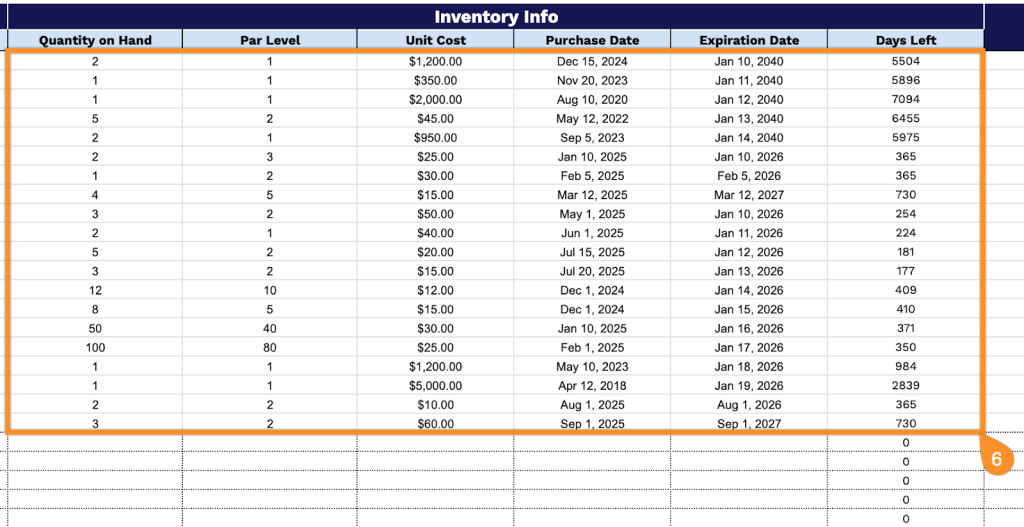
Task: Select the par level cell showing 80
Action: (270, 347)
